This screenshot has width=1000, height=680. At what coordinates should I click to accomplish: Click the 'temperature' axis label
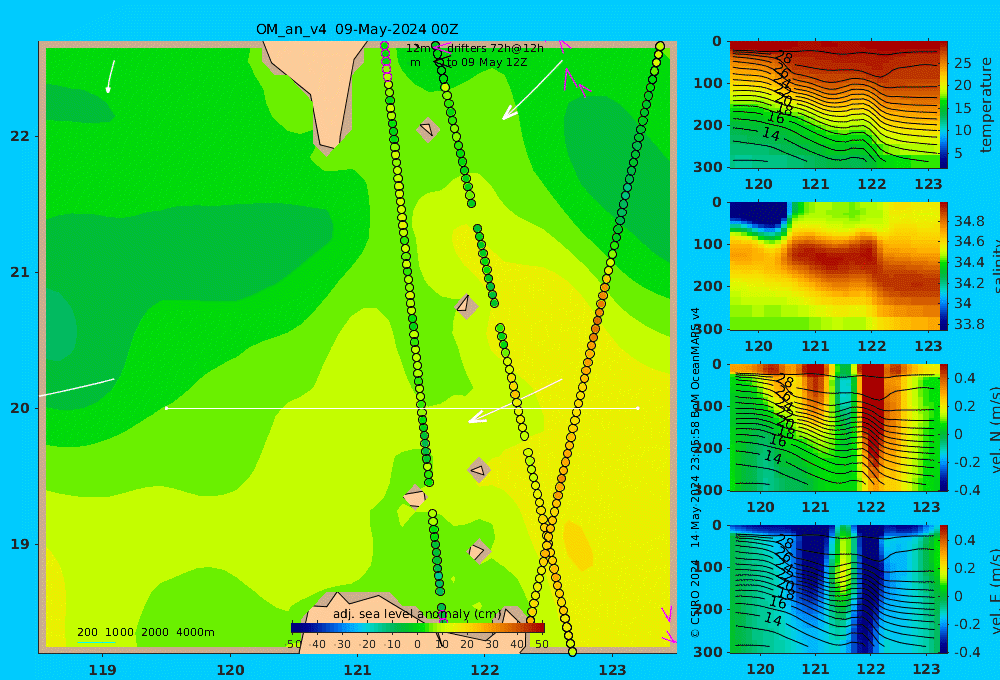(x=986, y=105)
